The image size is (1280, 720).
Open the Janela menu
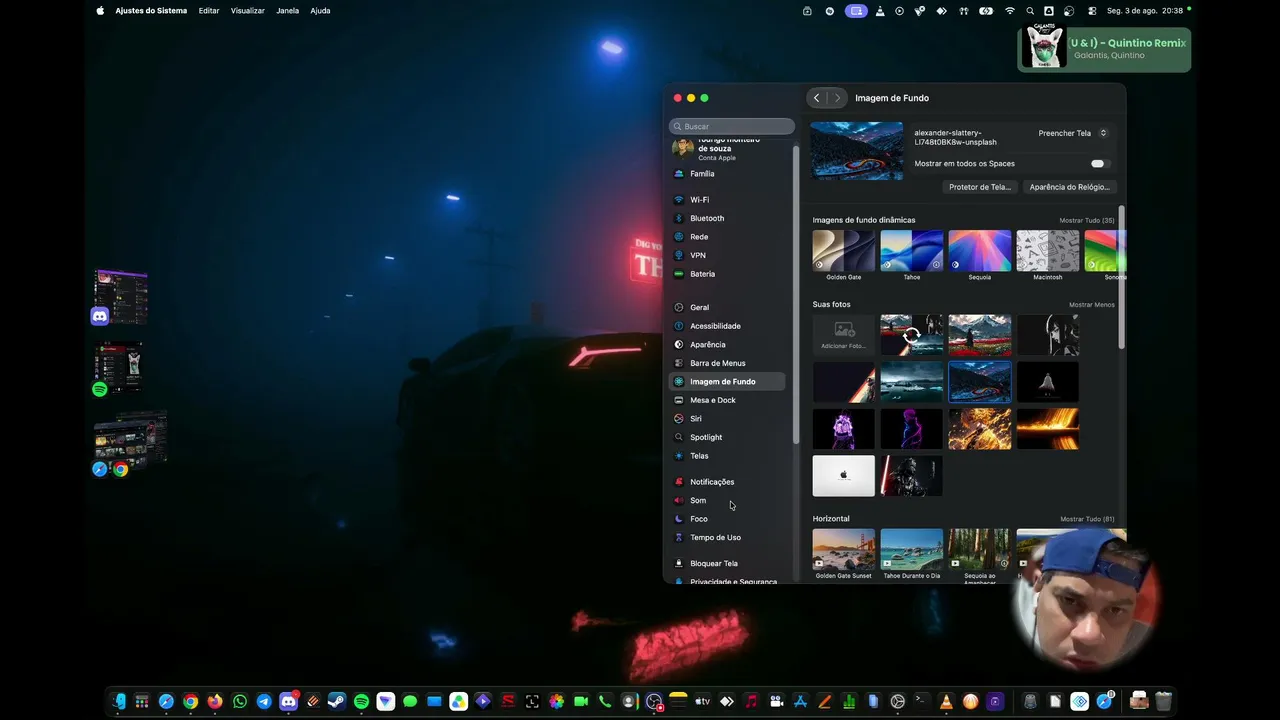[x=288, y=11]
